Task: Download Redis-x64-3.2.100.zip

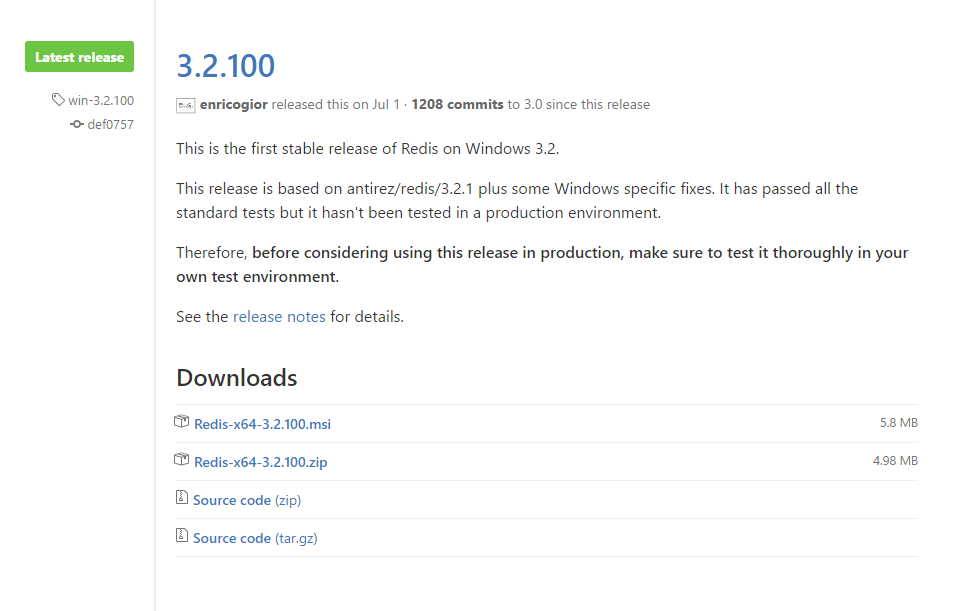Action: coord(260,462)
